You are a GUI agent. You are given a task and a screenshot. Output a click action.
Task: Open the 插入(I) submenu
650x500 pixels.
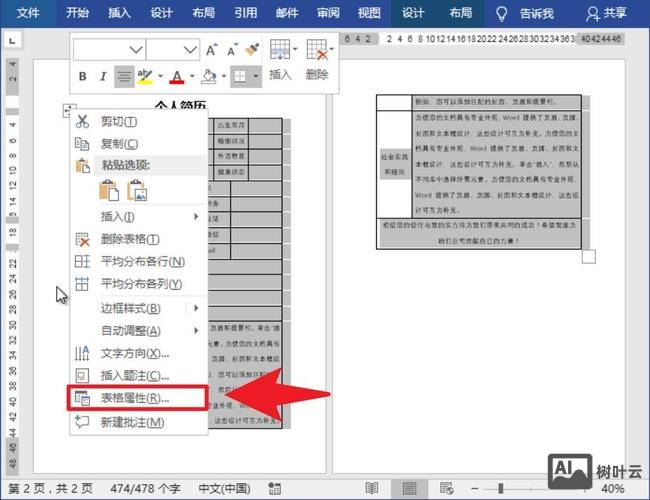[x=139, y=216]
